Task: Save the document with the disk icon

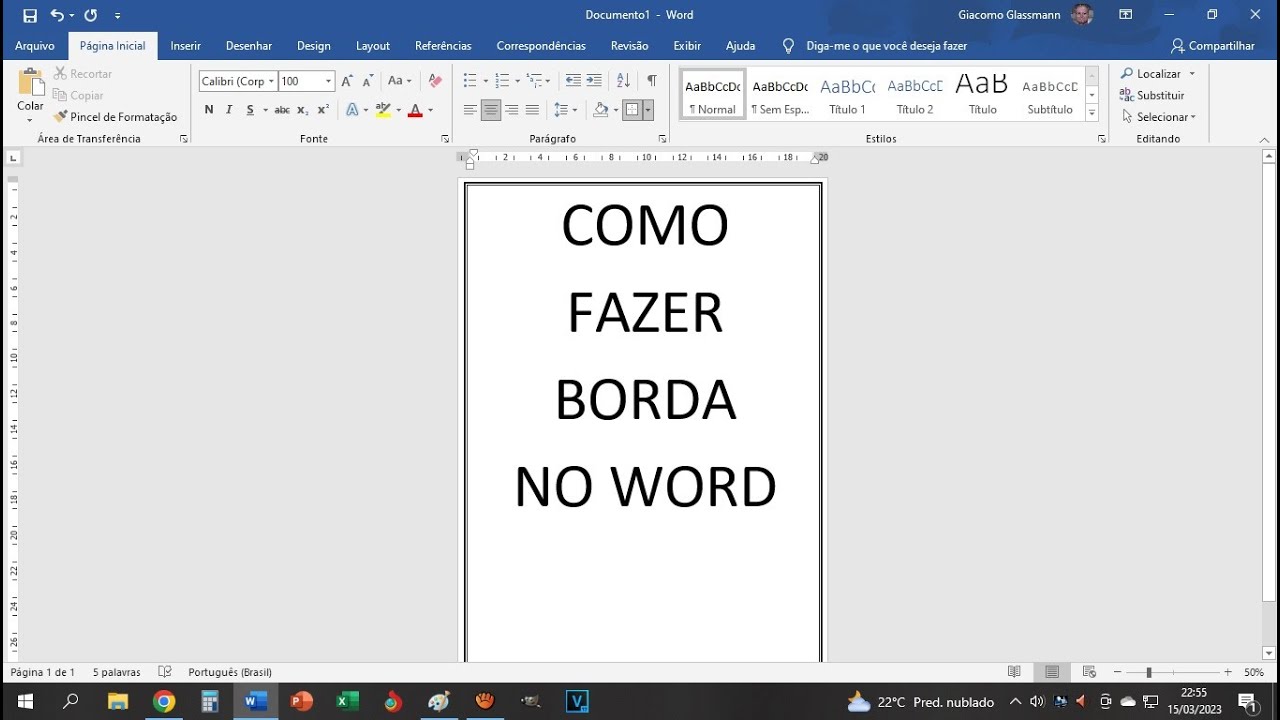Action: [x=30, y=16]
